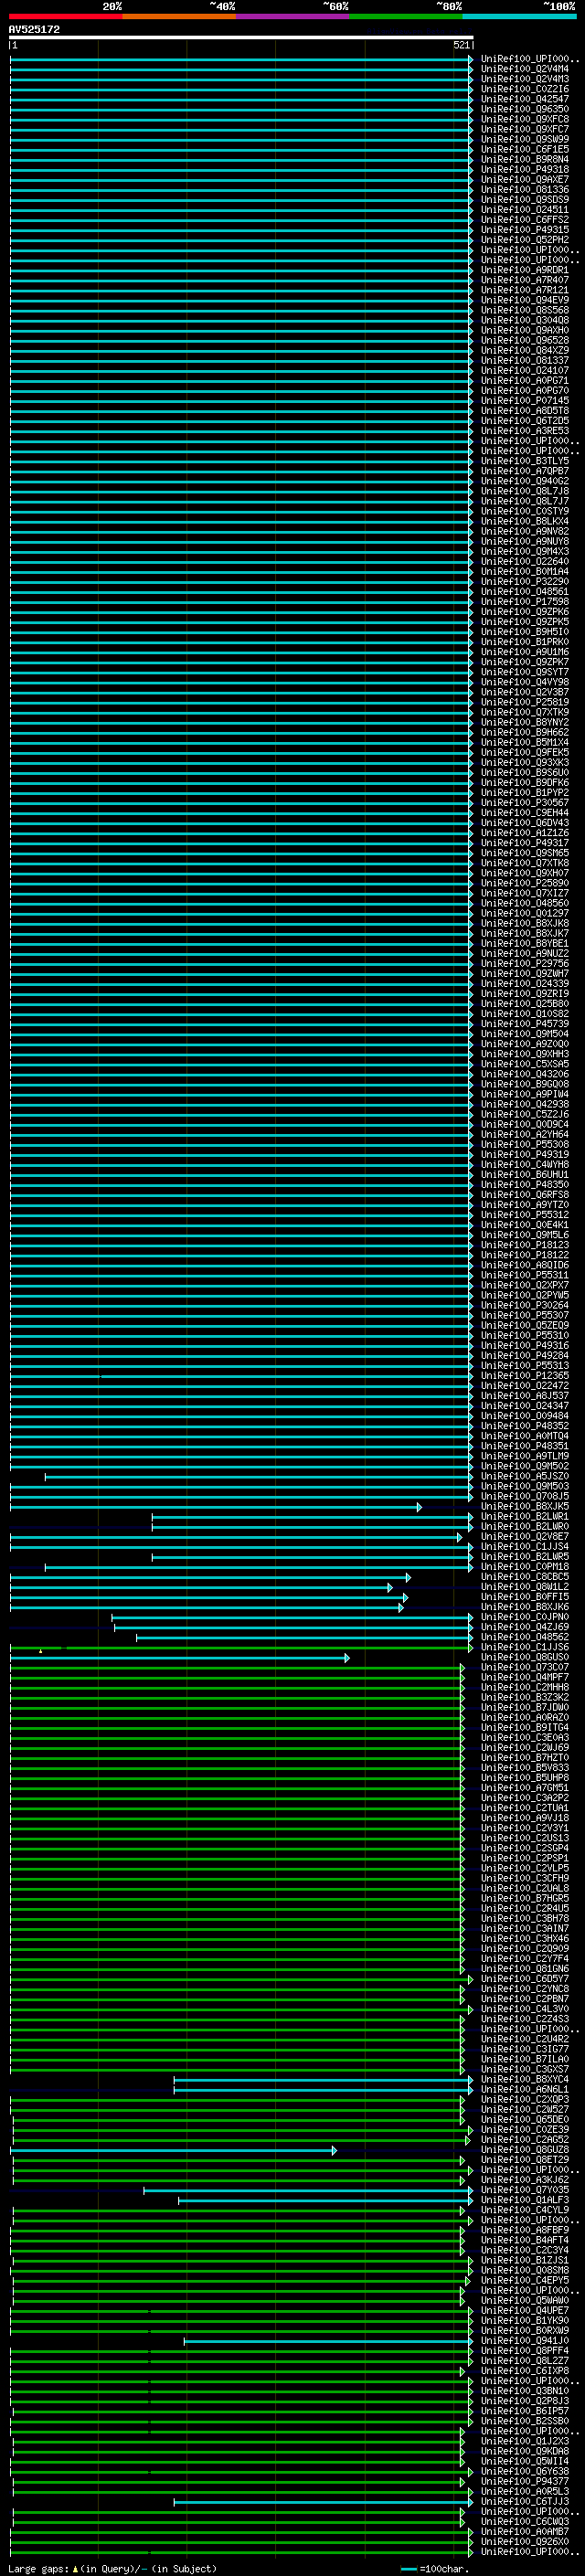This screenshot has width=585, height=2576.
Task: Select label UniRef100_A9TLM9
Action: [x=524, y=1456]
